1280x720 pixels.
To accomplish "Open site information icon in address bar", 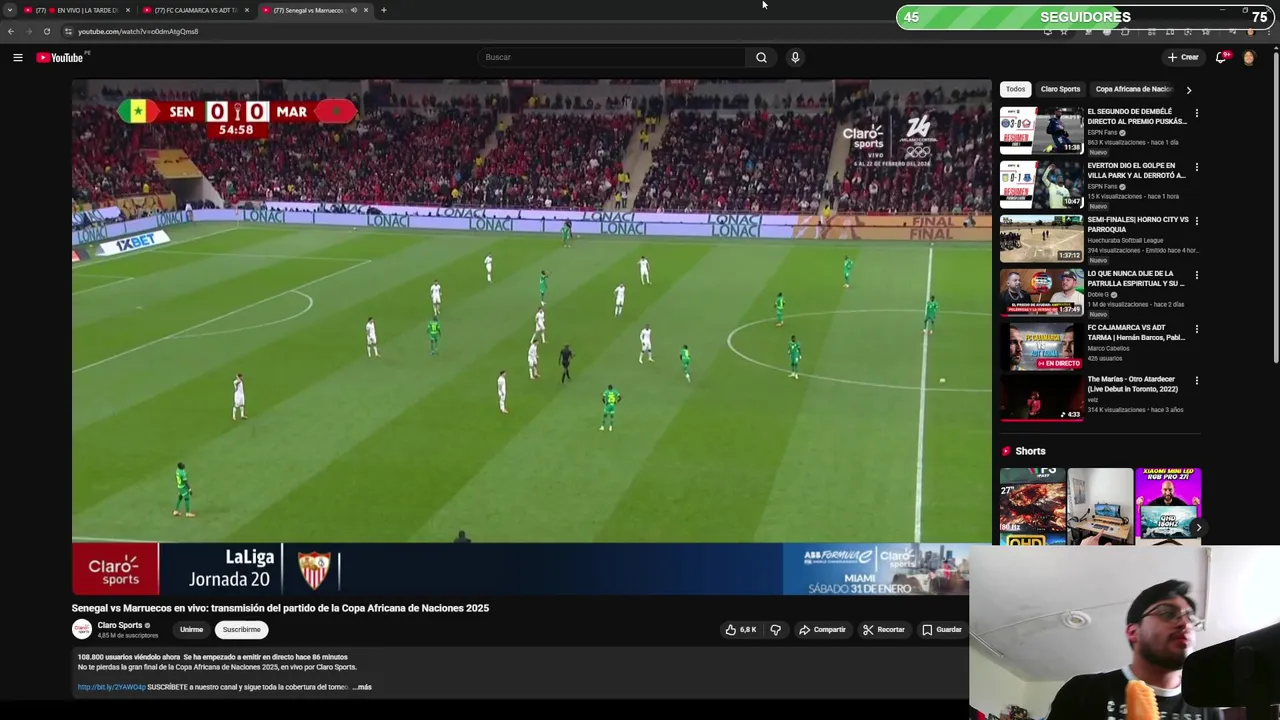I will click(68, 31).
